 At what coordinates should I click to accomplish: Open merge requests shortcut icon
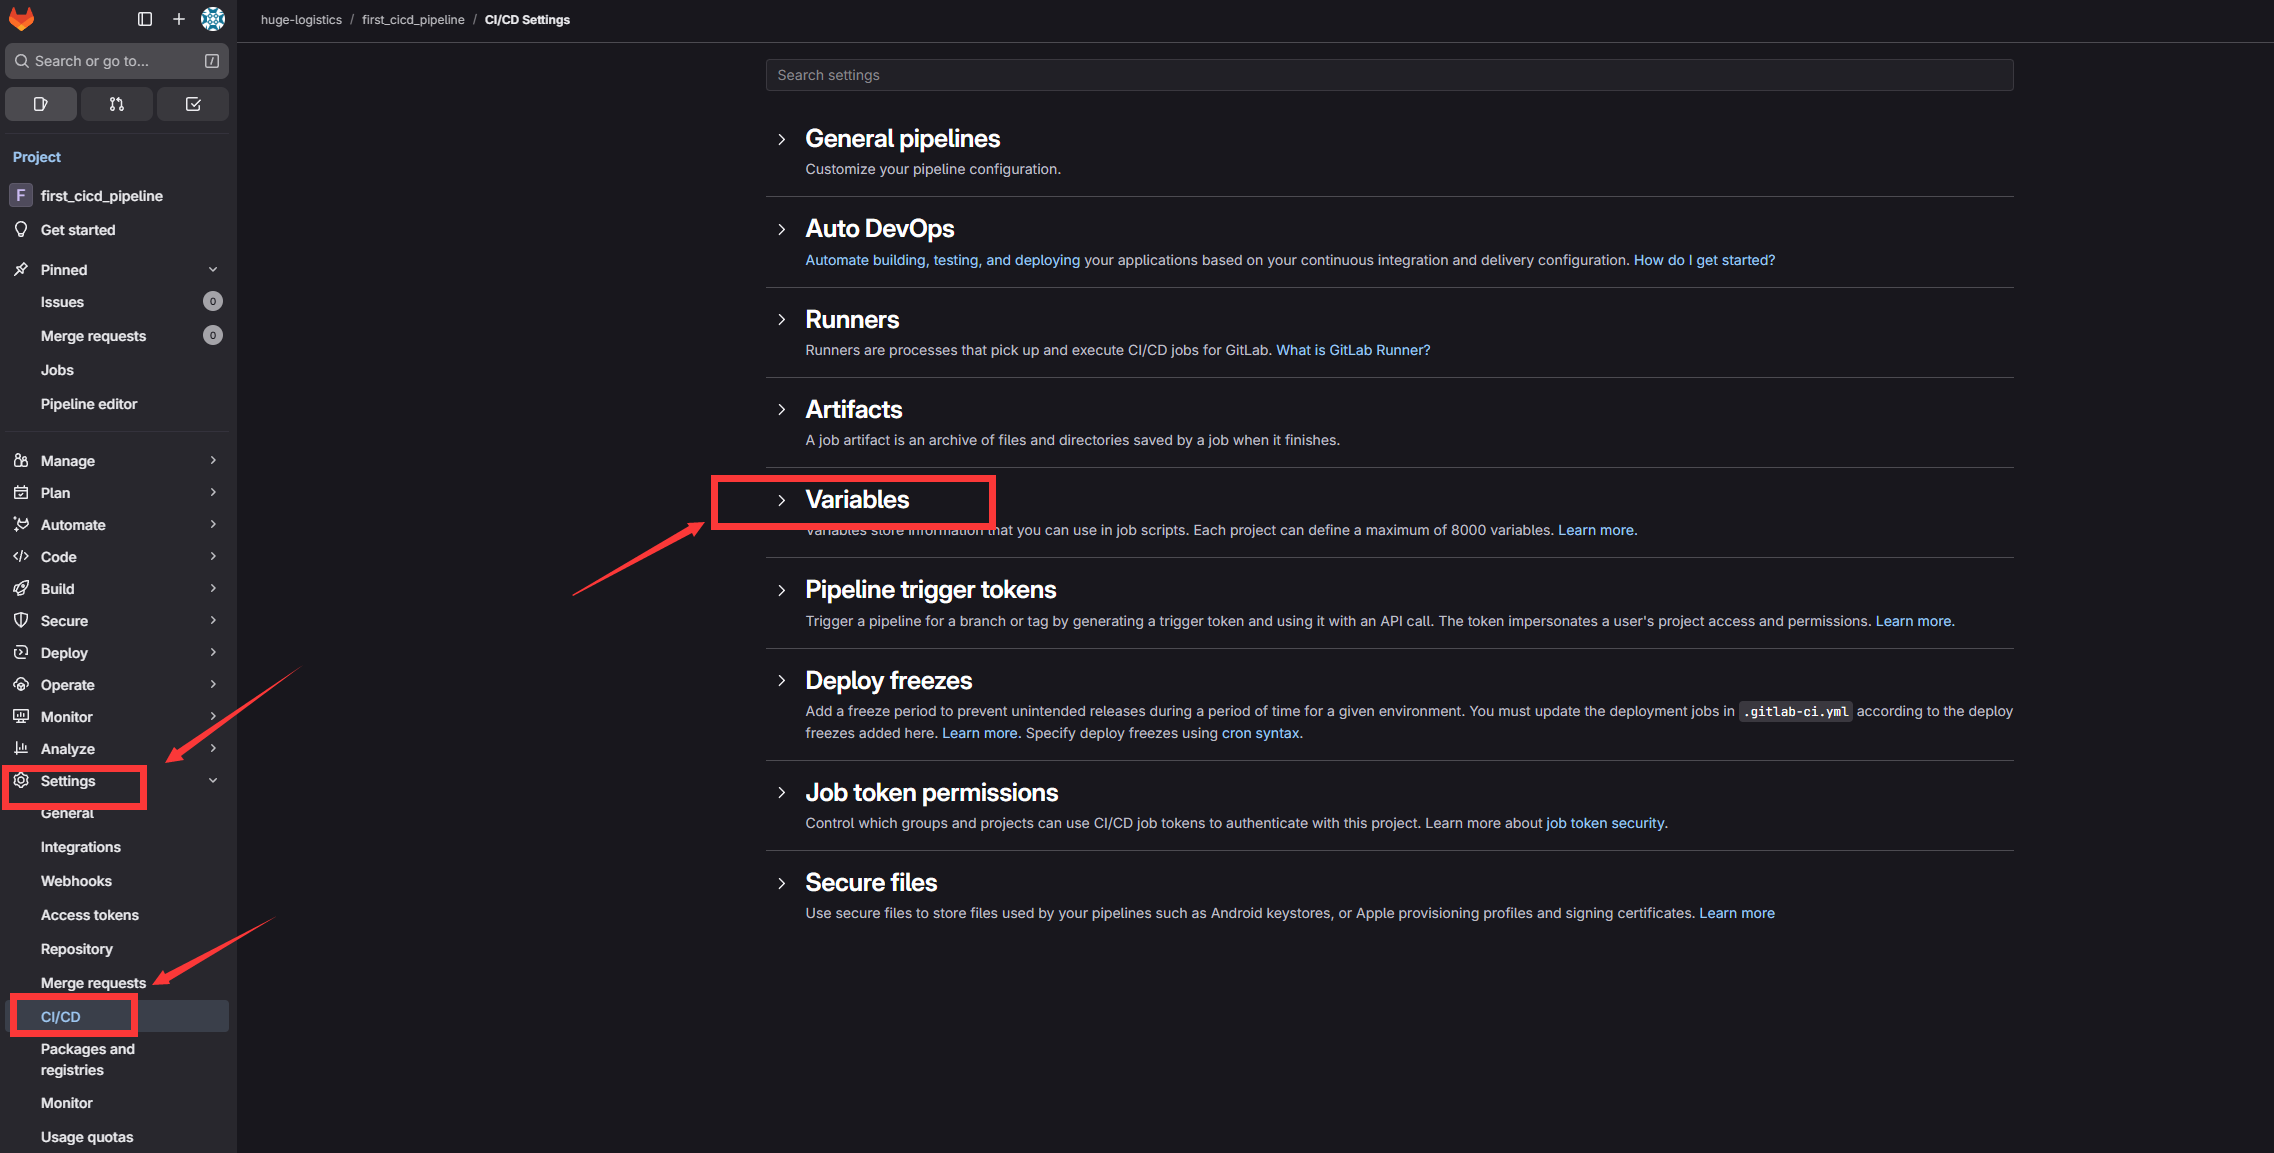point(117,104)
